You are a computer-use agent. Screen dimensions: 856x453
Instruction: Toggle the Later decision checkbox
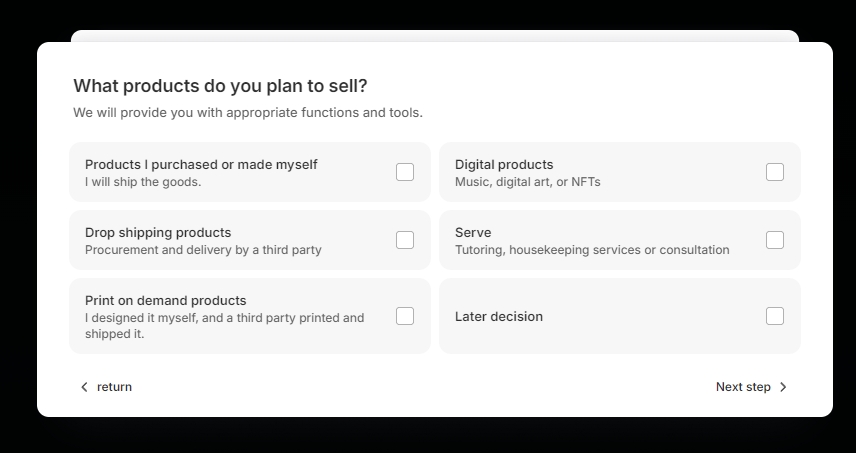point(775,316)
